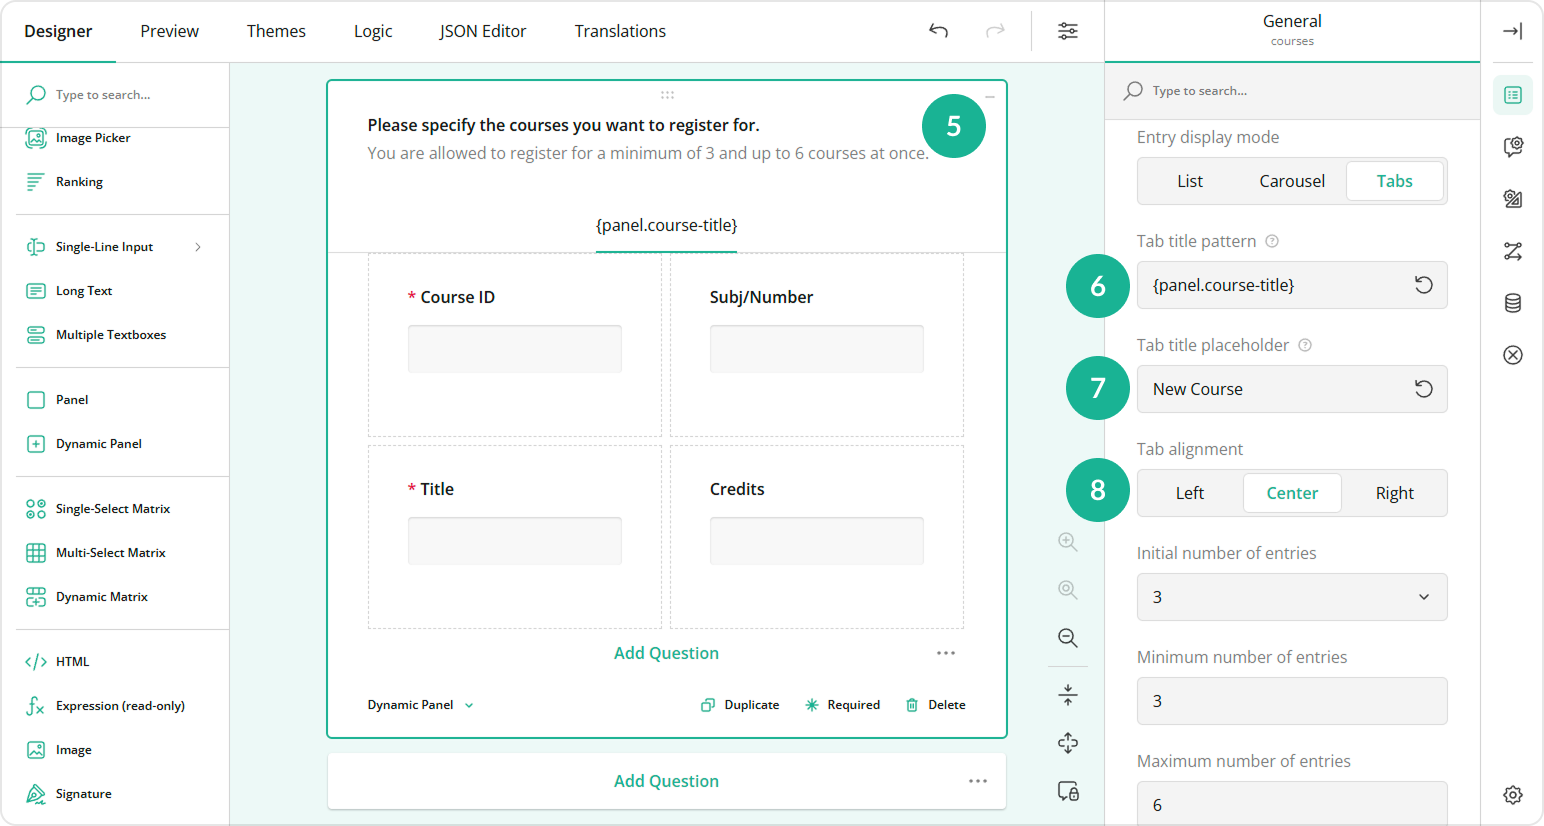Zoom in on the design surface
Viewport: 1544px width, 826px height.
coord(1067,541)
